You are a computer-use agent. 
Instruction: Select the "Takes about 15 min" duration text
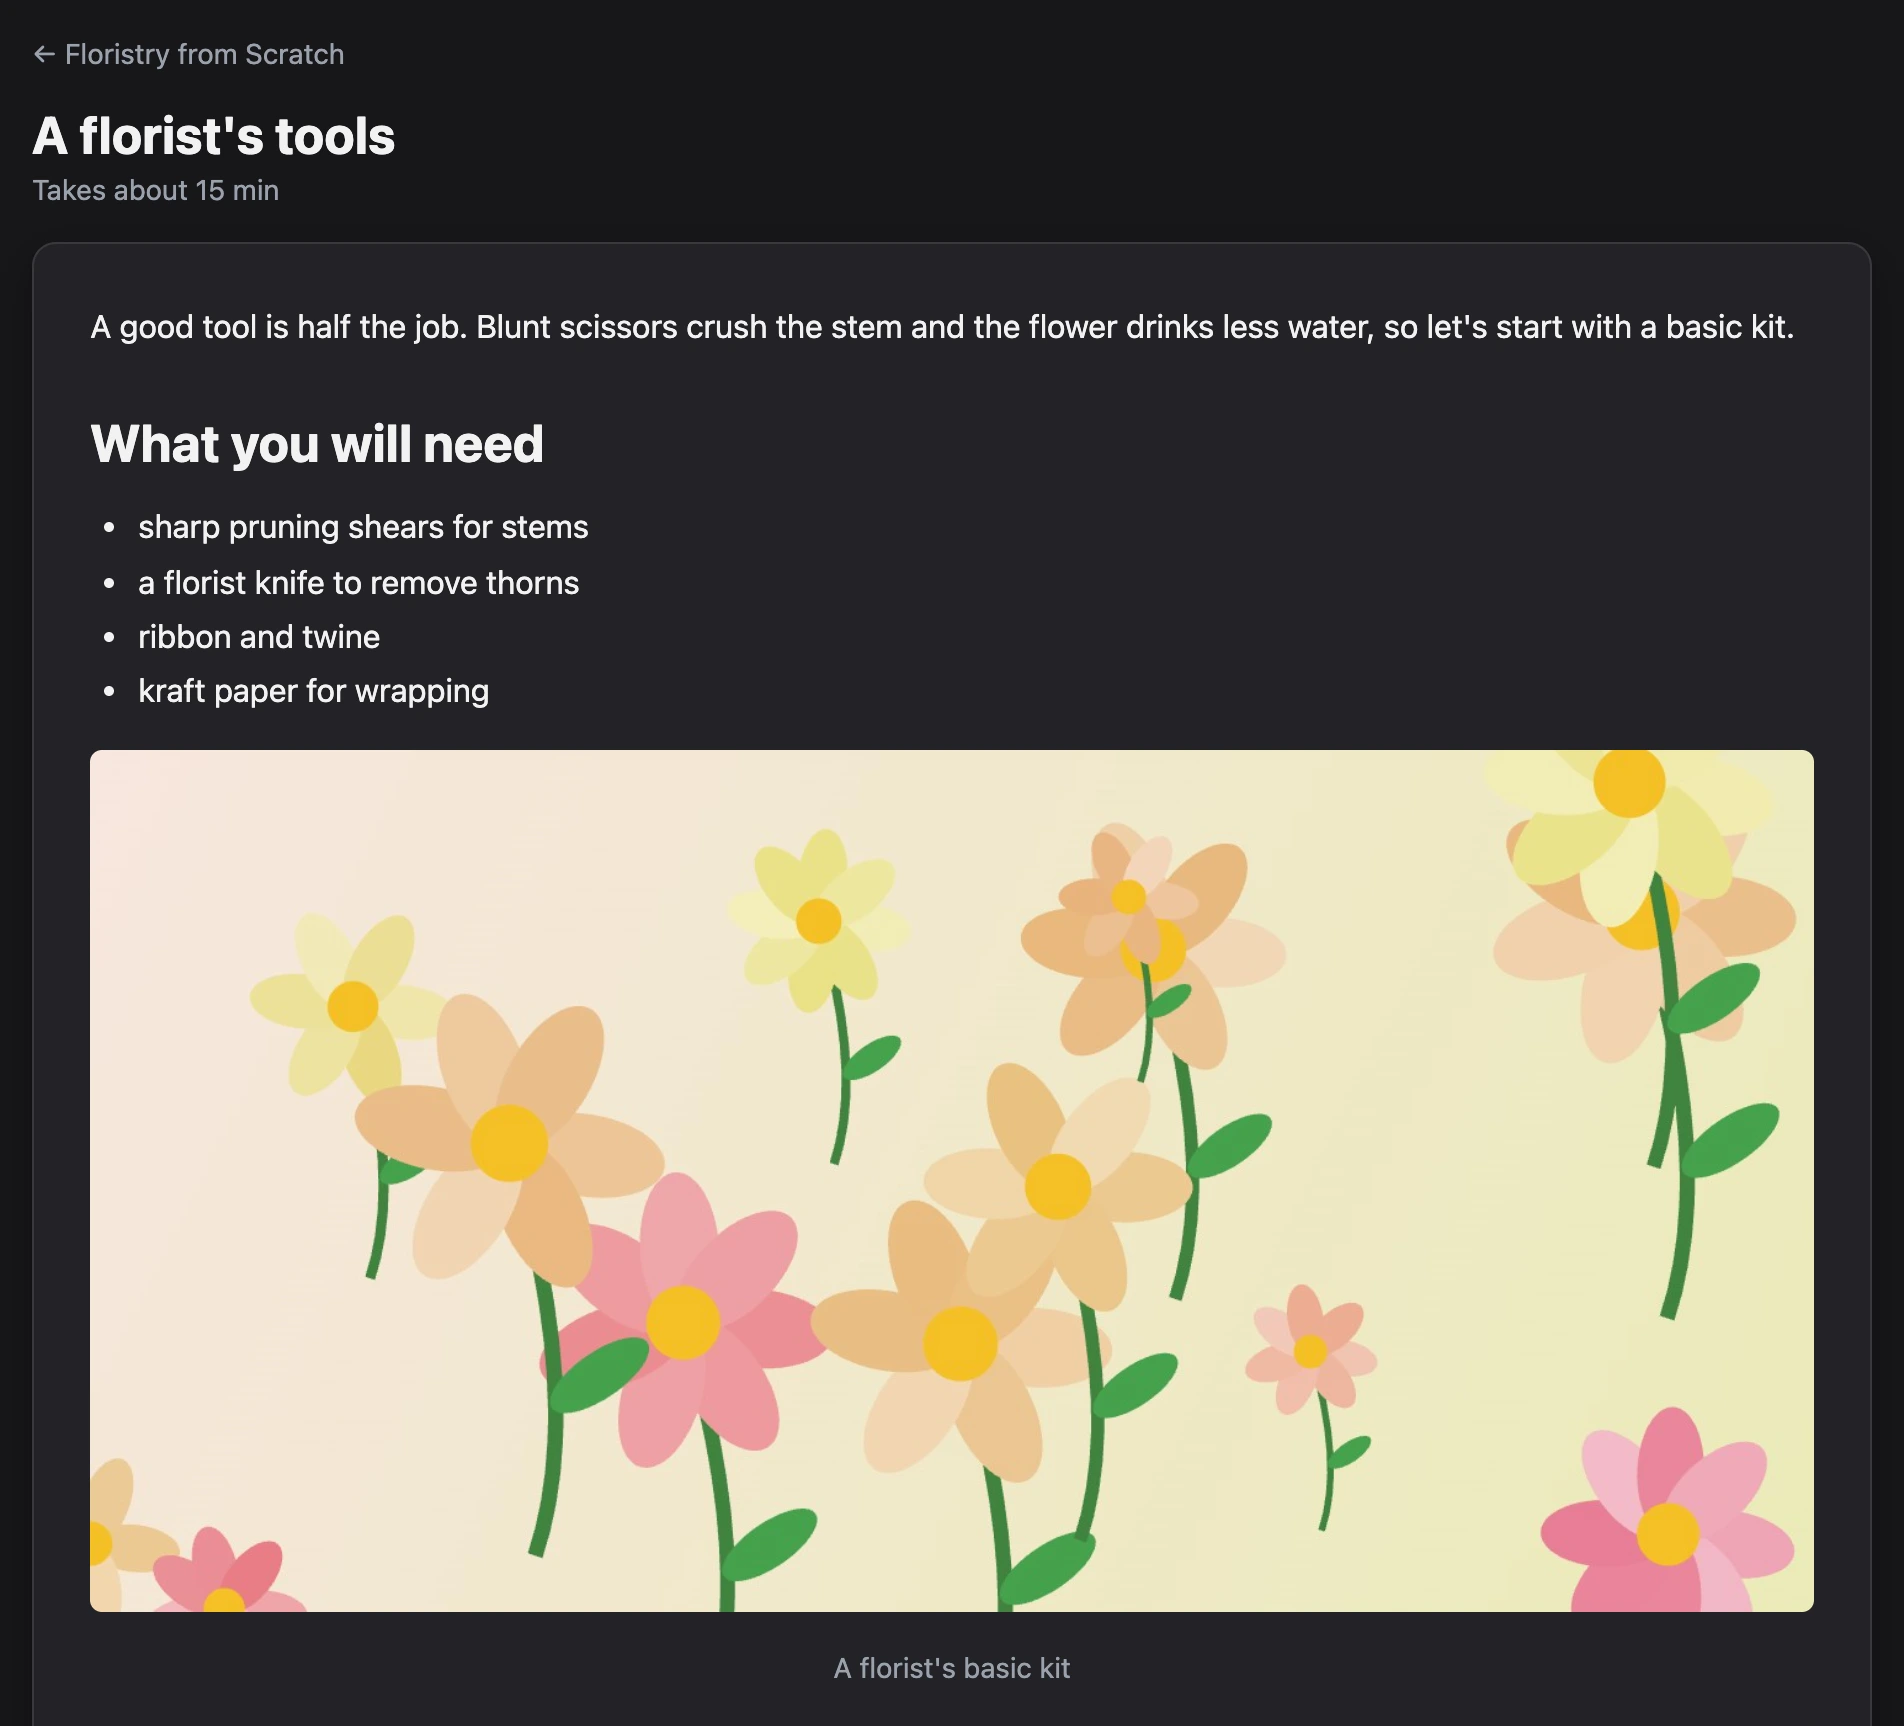point(156,190)
